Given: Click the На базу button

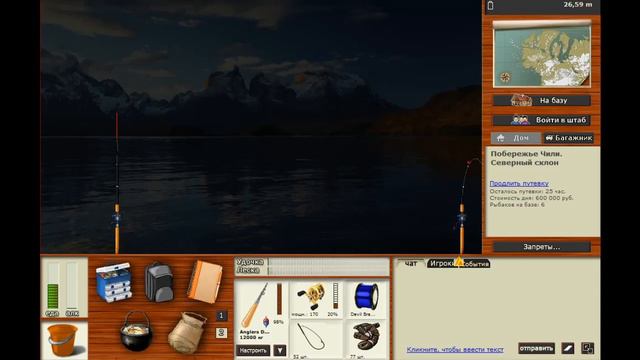Looking at the screenshot, I should (542, 100).
